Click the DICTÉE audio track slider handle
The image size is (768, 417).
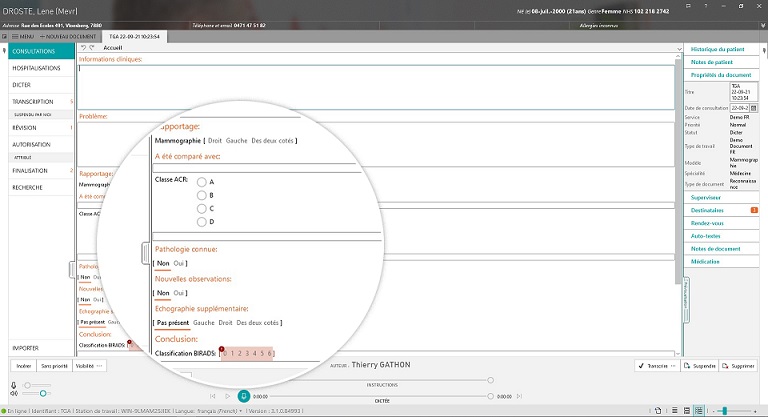pyautogui.click(x=490, y=396)
